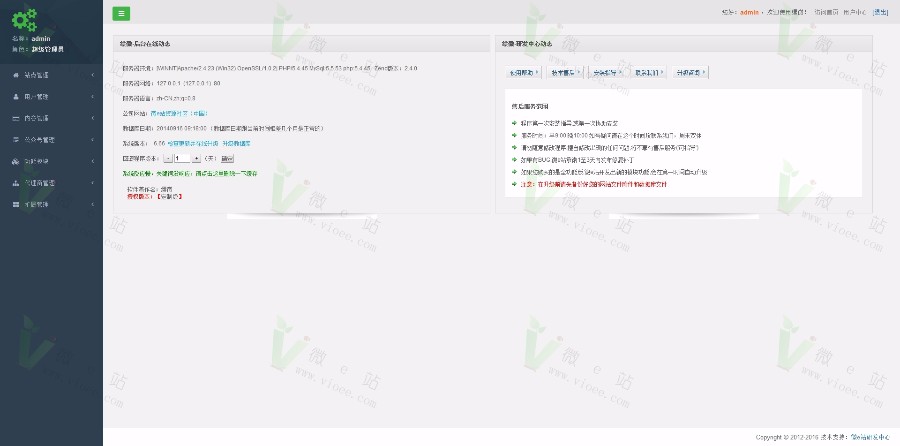This screenshot has width=900, height=446.
Task: Click the [退出] logout link
Action: pyautogui.click(x=880, y=12)
